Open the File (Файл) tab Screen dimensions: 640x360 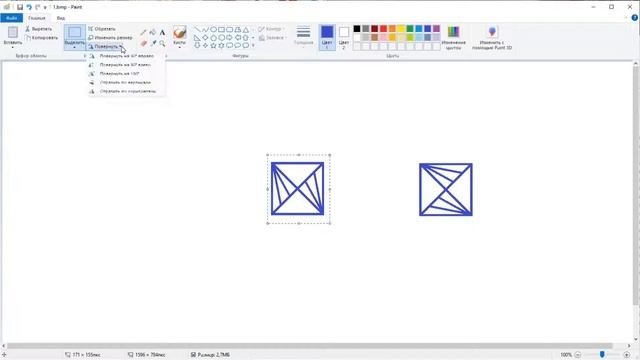point(11,18)
